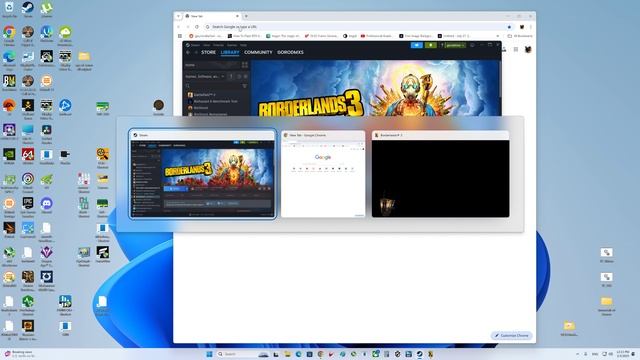Open the apps grid icon in bookmarks bar
The height and width of the screenshot is (360, 640).
180,36
